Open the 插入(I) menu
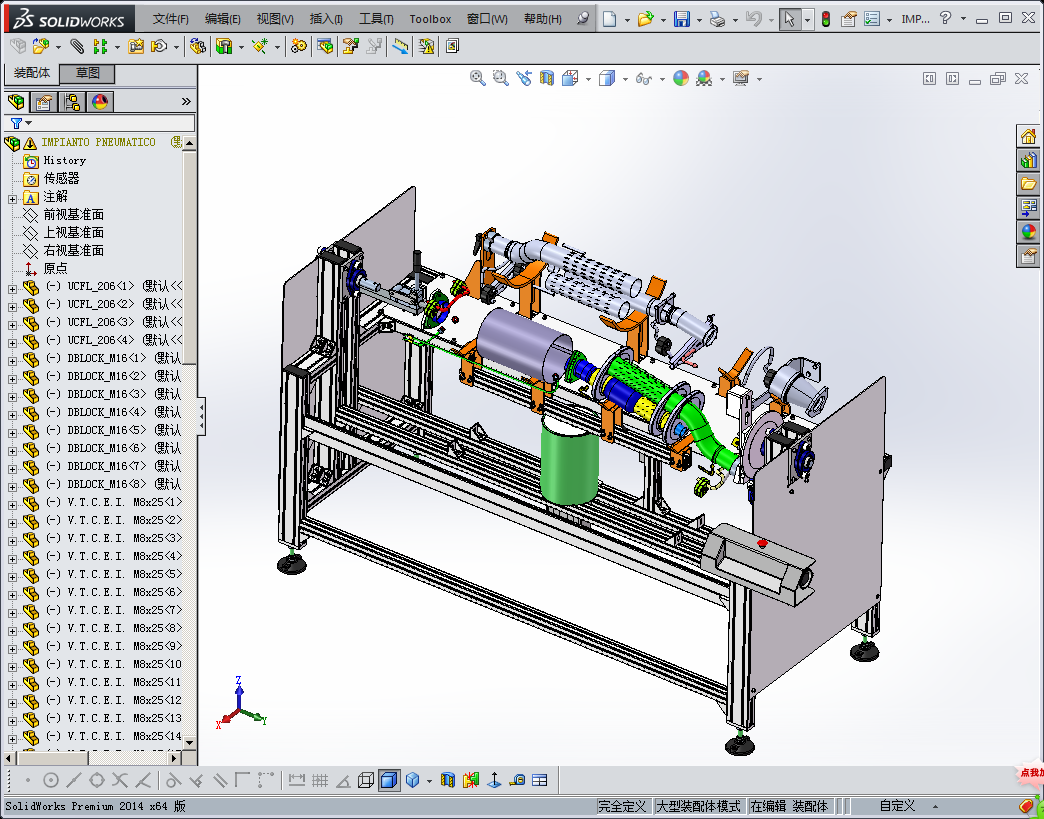Viewport: 1044px width, 819px height. (x=326, y=19)
